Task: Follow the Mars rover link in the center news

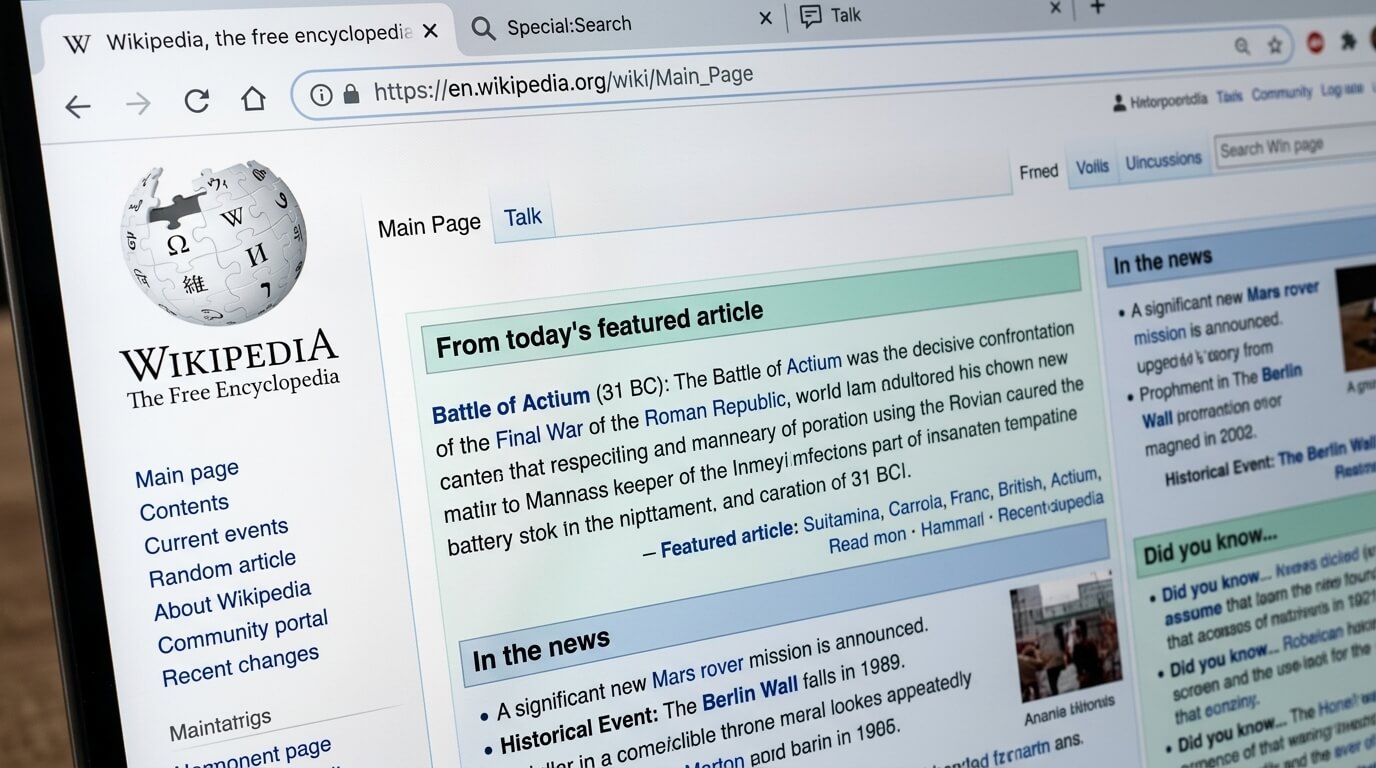Action: click(698, 670)
